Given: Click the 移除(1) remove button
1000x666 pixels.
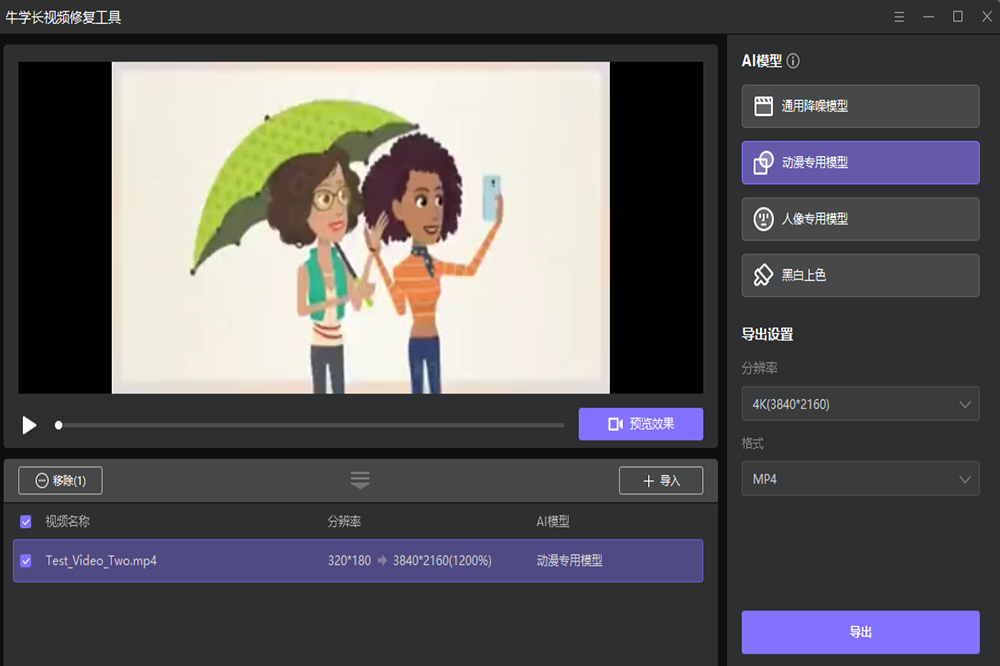Looking at the screenshot, I should click(x=60, y=481).
